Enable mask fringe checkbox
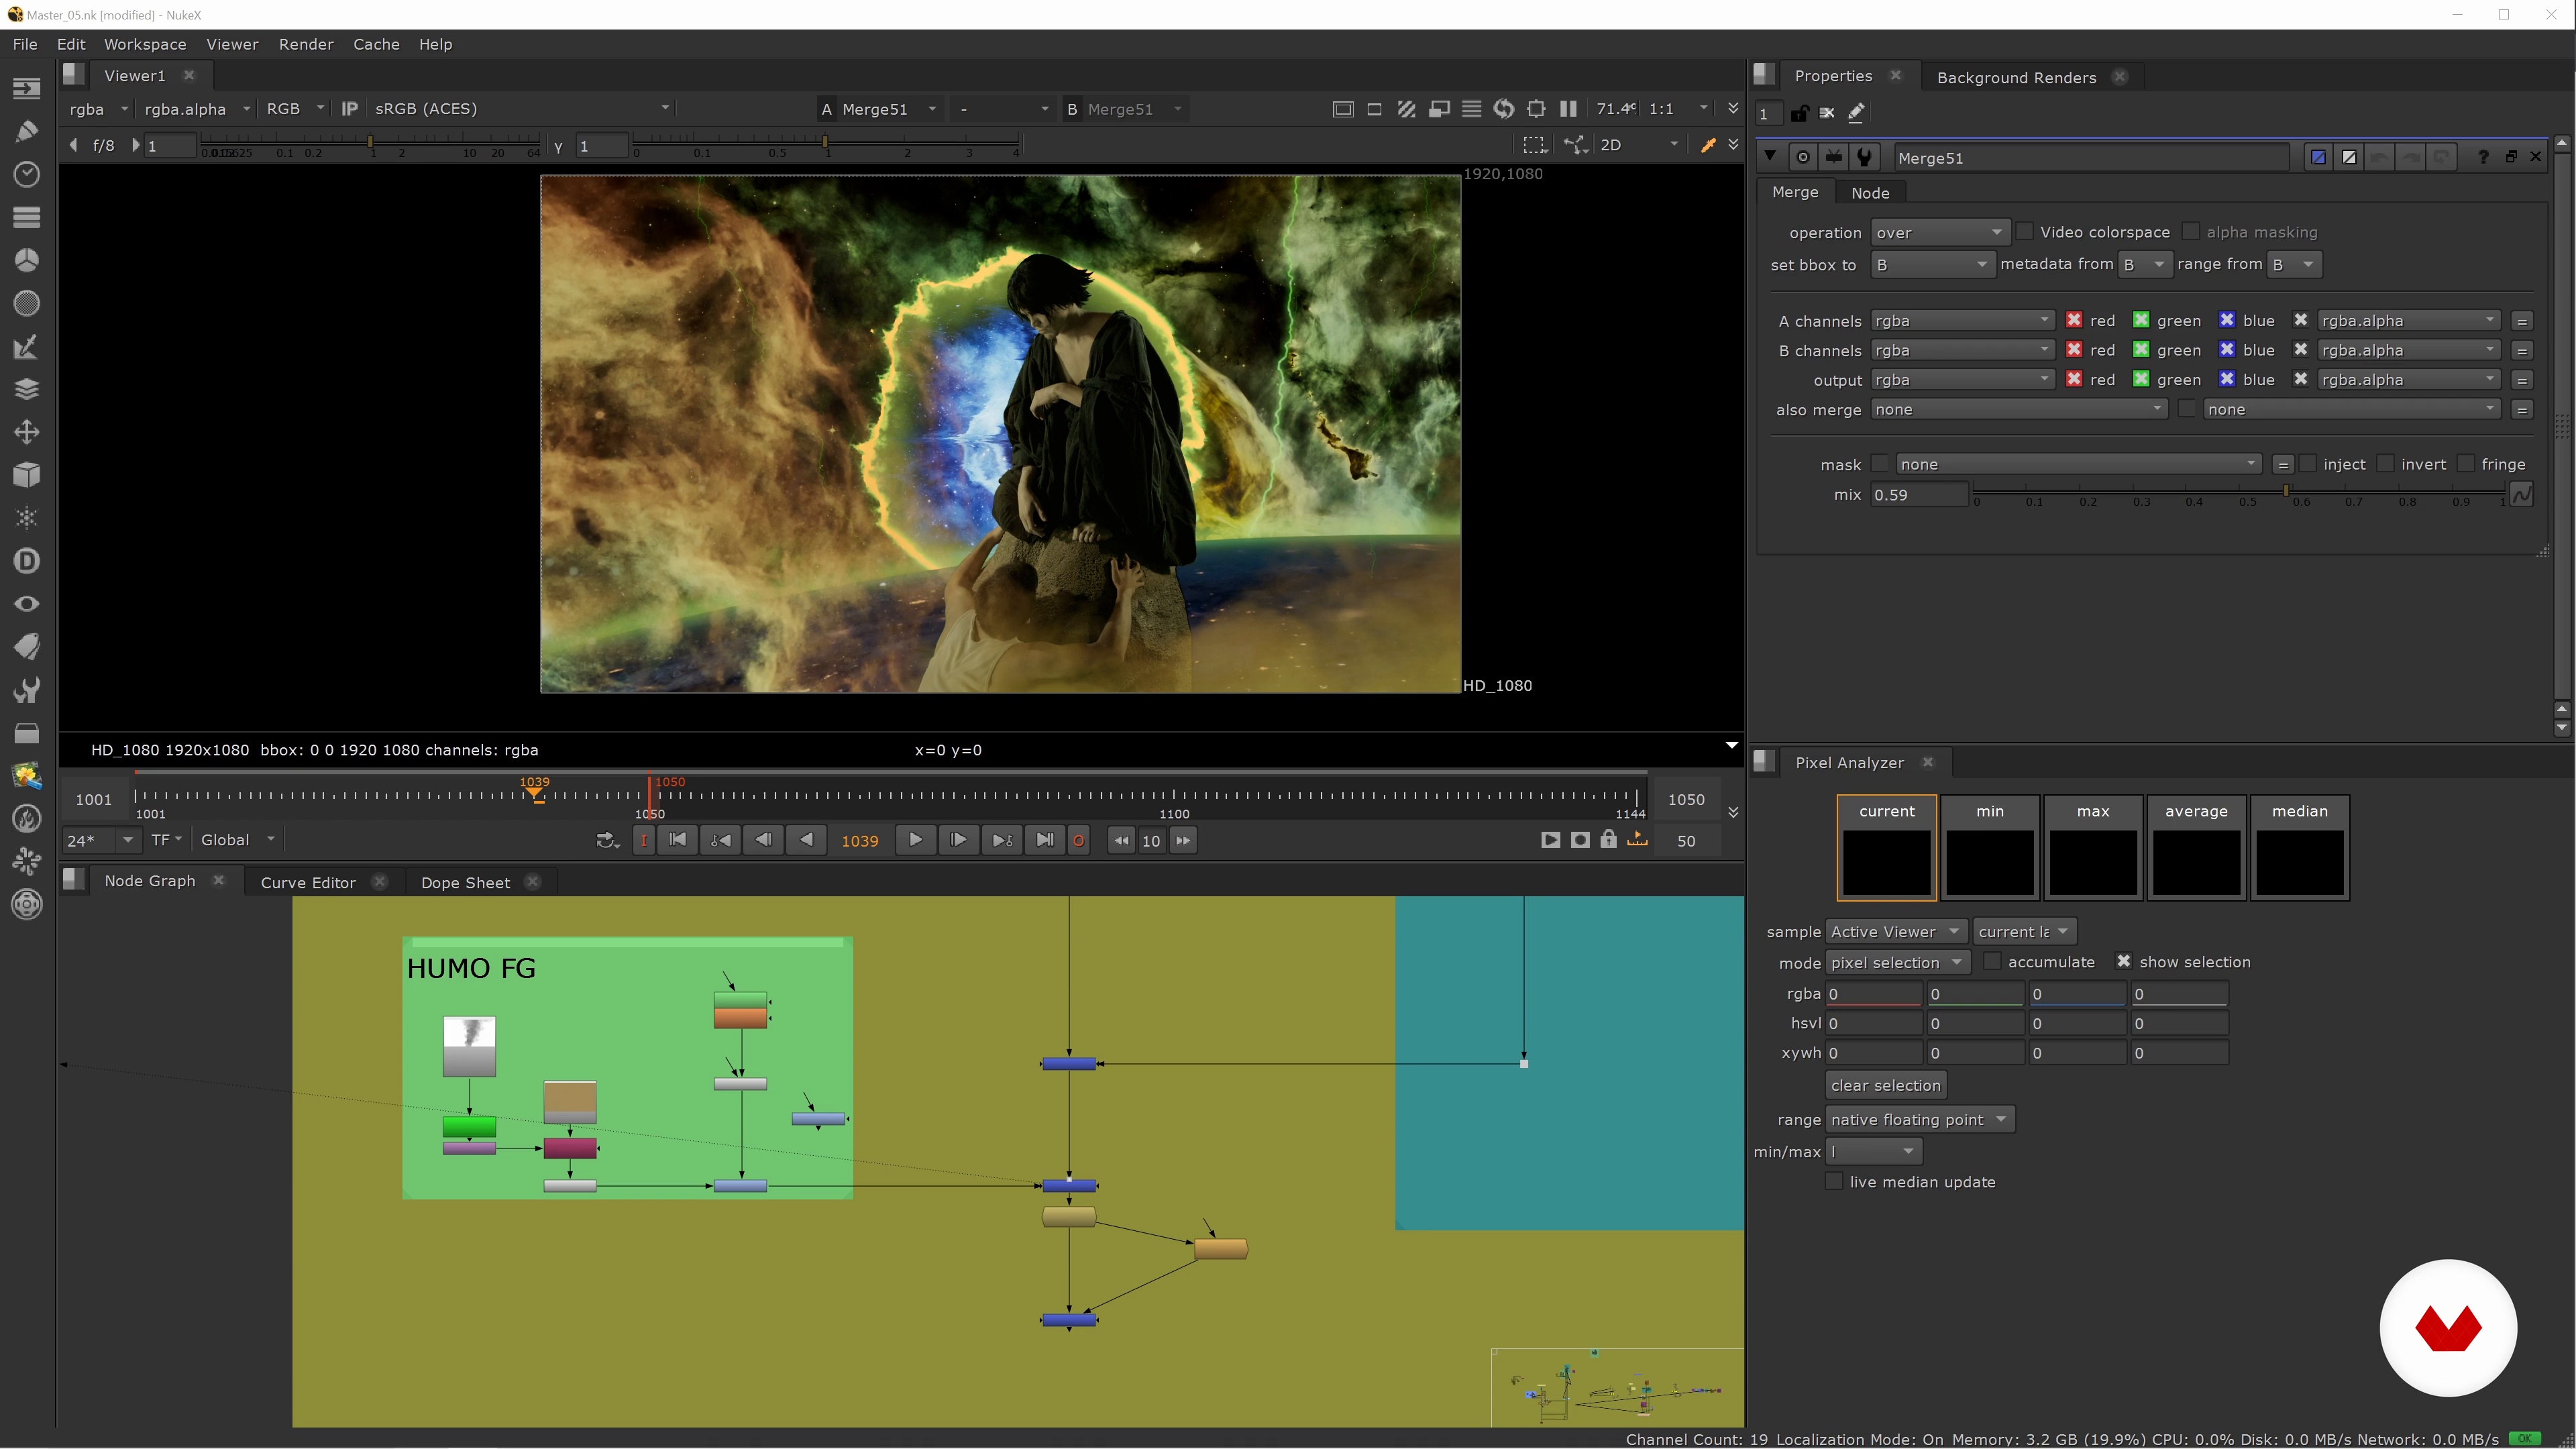The image size is (2576, 1449). [2466, 464]
